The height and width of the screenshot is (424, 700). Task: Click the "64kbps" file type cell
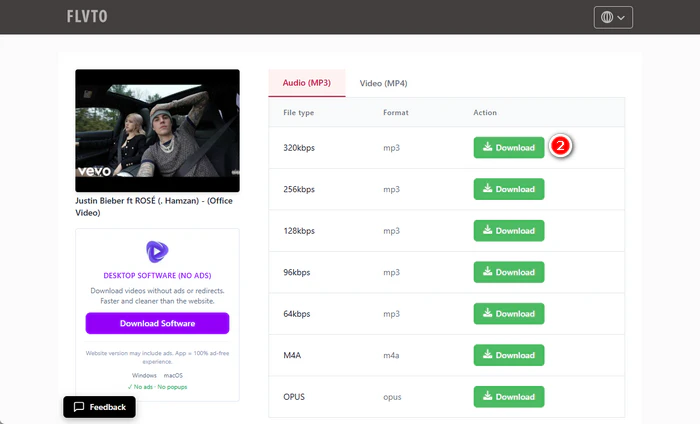pyautogui.click(x=297, y=314)
